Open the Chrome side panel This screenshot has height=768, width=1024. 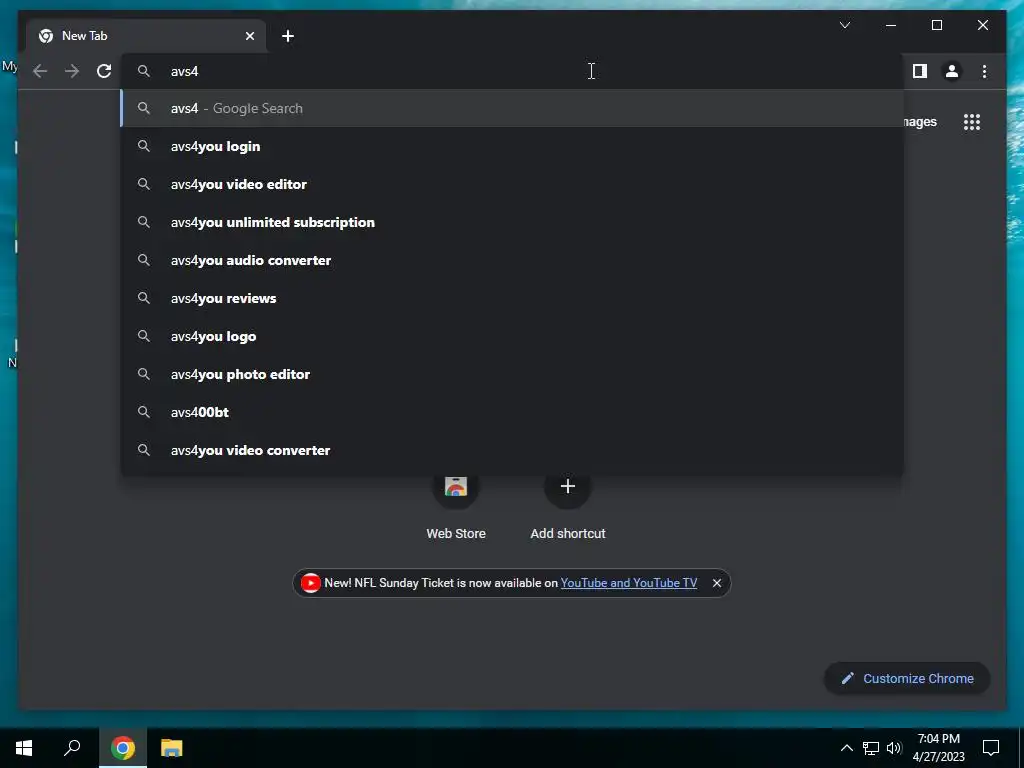click(920, 71)
